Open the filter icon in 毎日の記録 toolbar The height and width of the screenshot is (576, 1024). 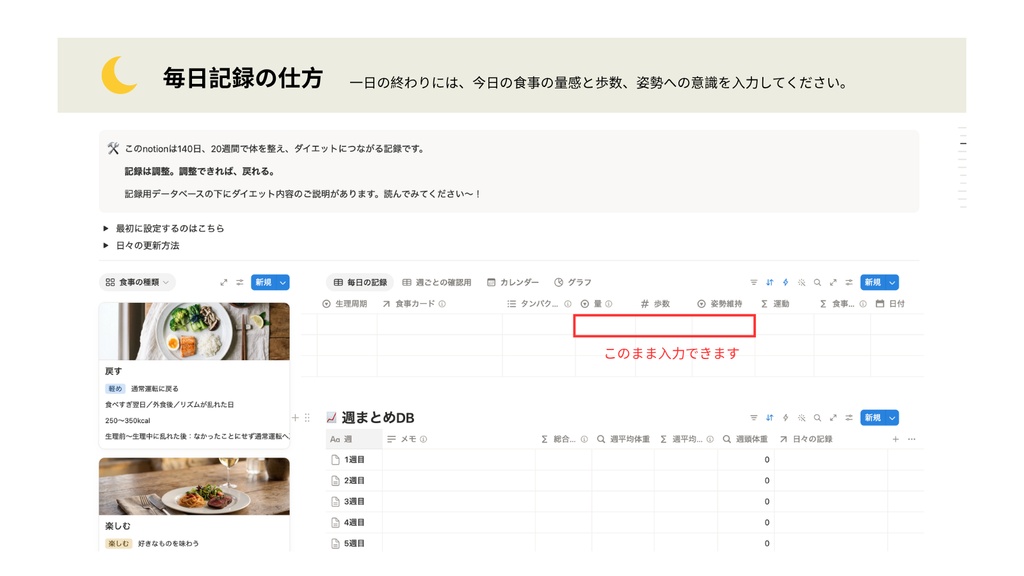point(754,282)
